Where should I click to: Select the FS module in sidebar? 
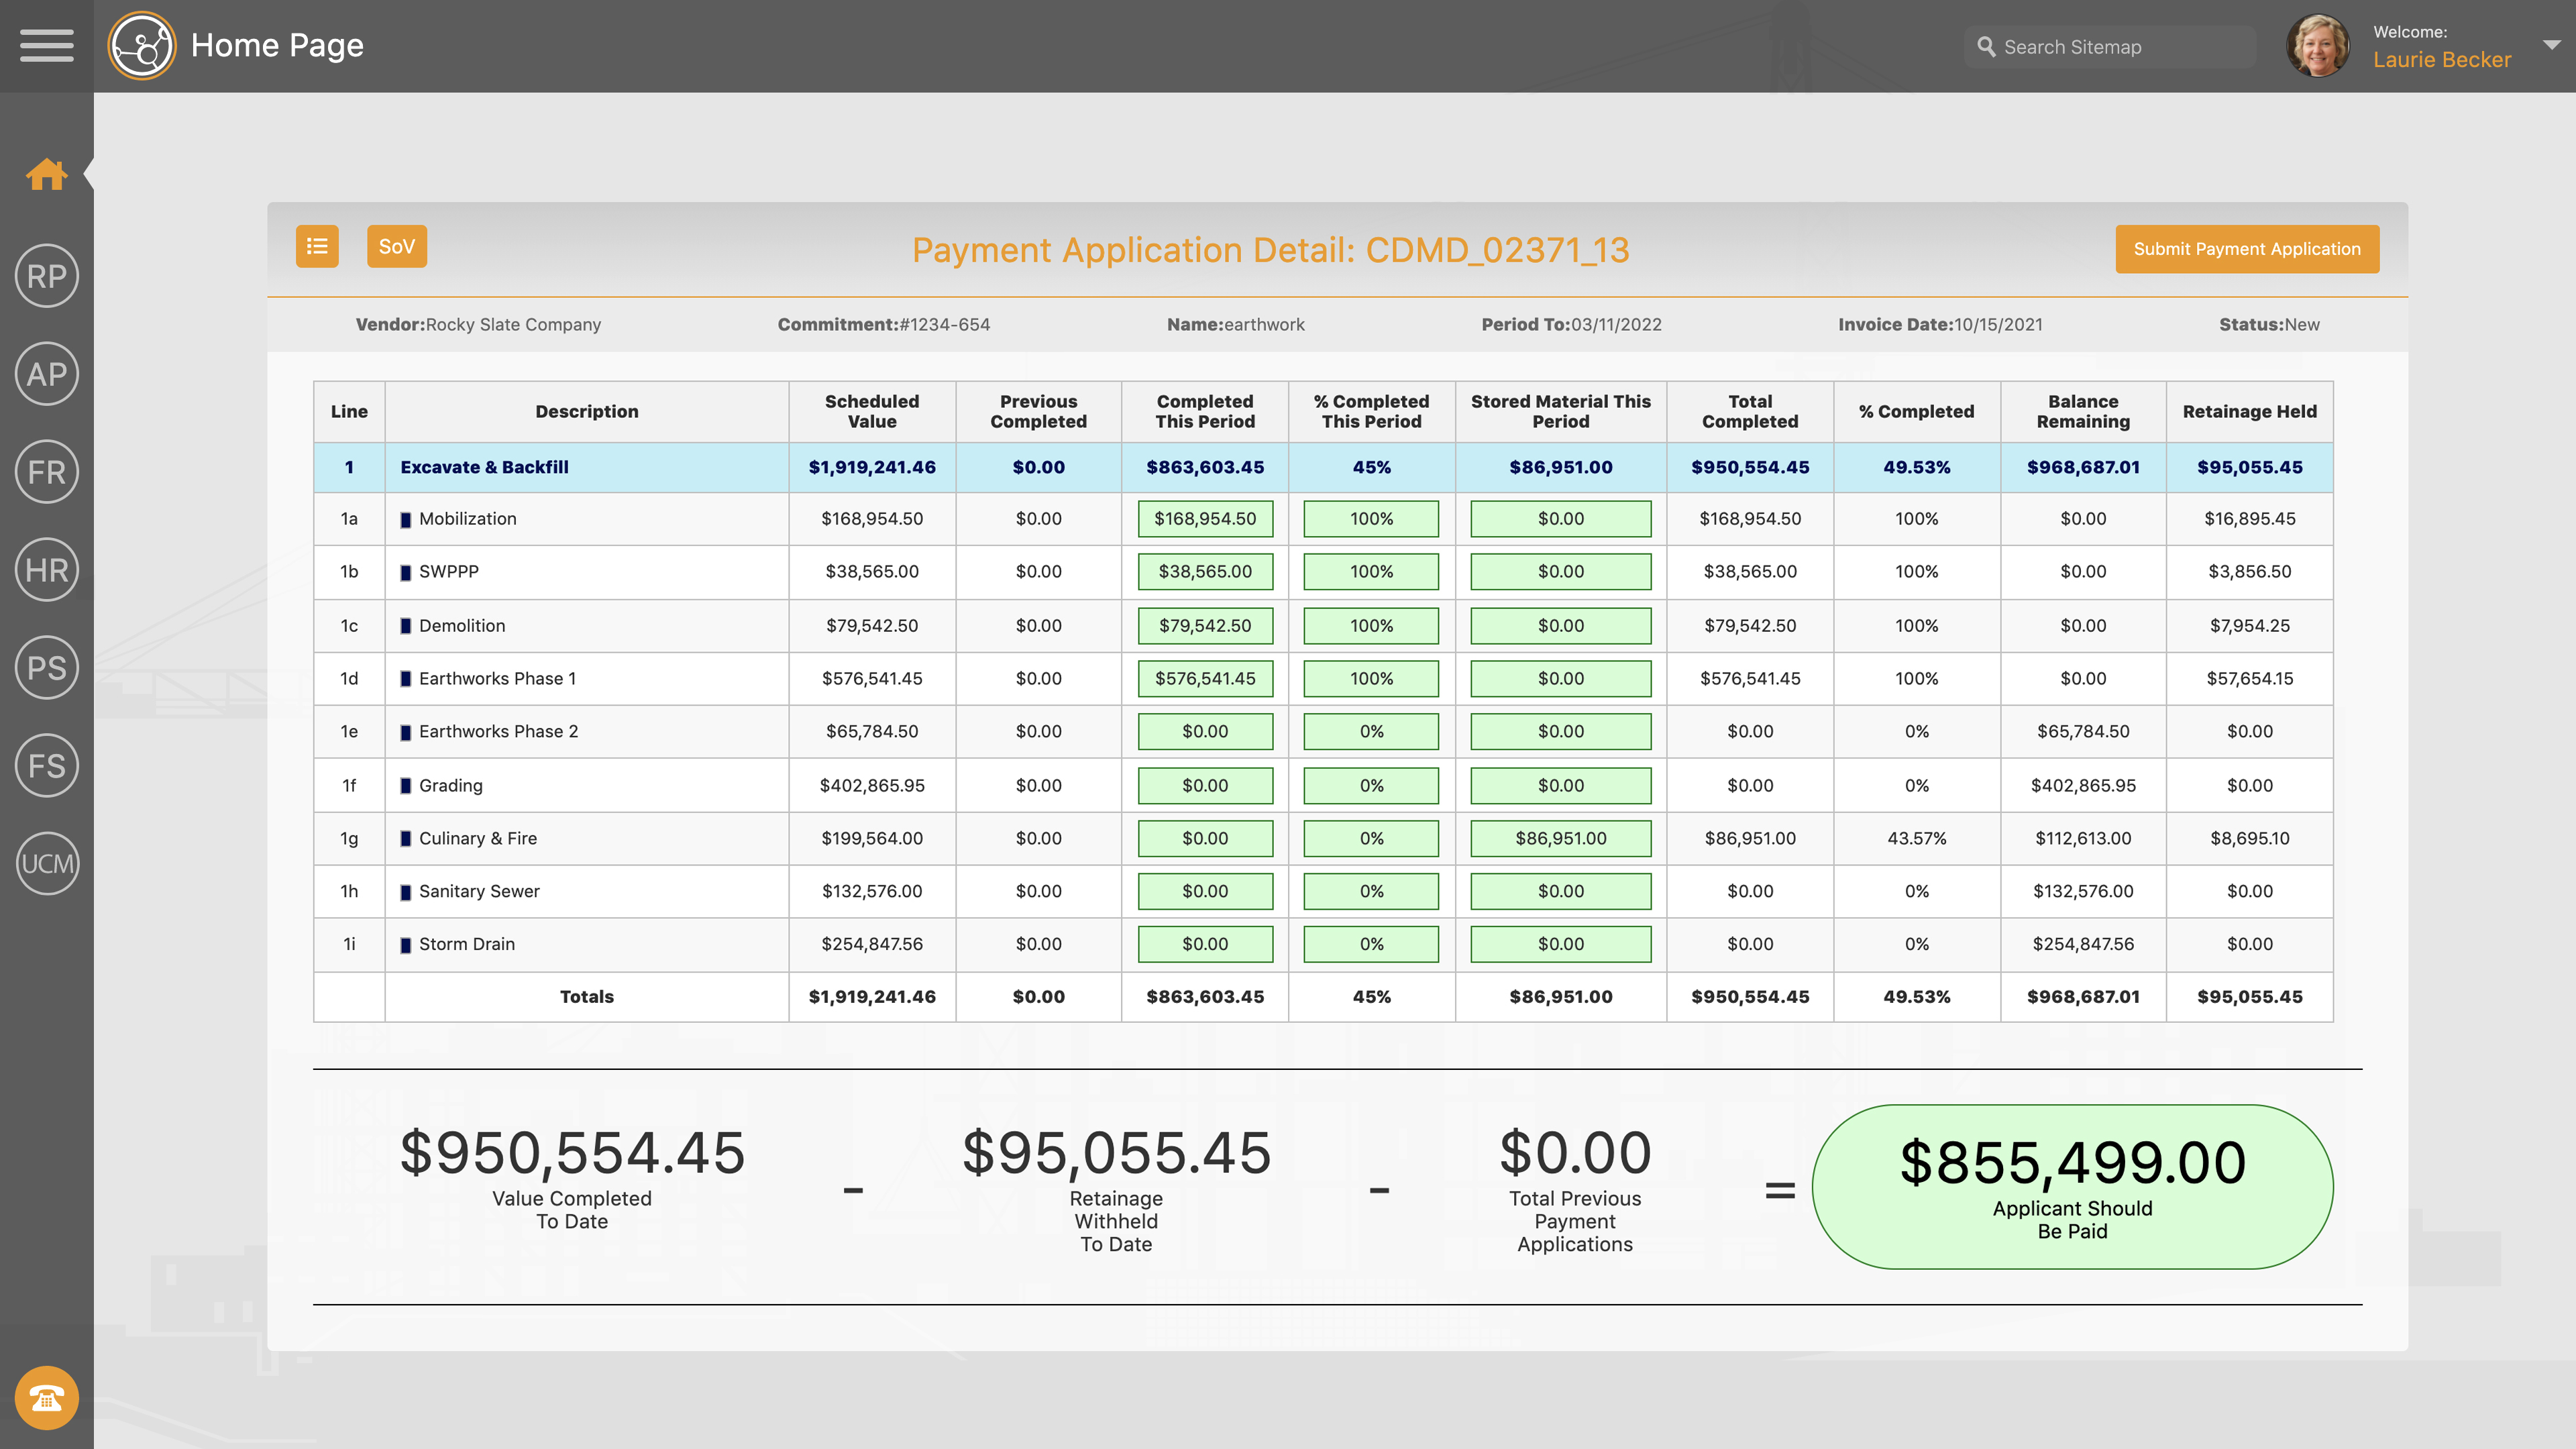tap(47, 766)
